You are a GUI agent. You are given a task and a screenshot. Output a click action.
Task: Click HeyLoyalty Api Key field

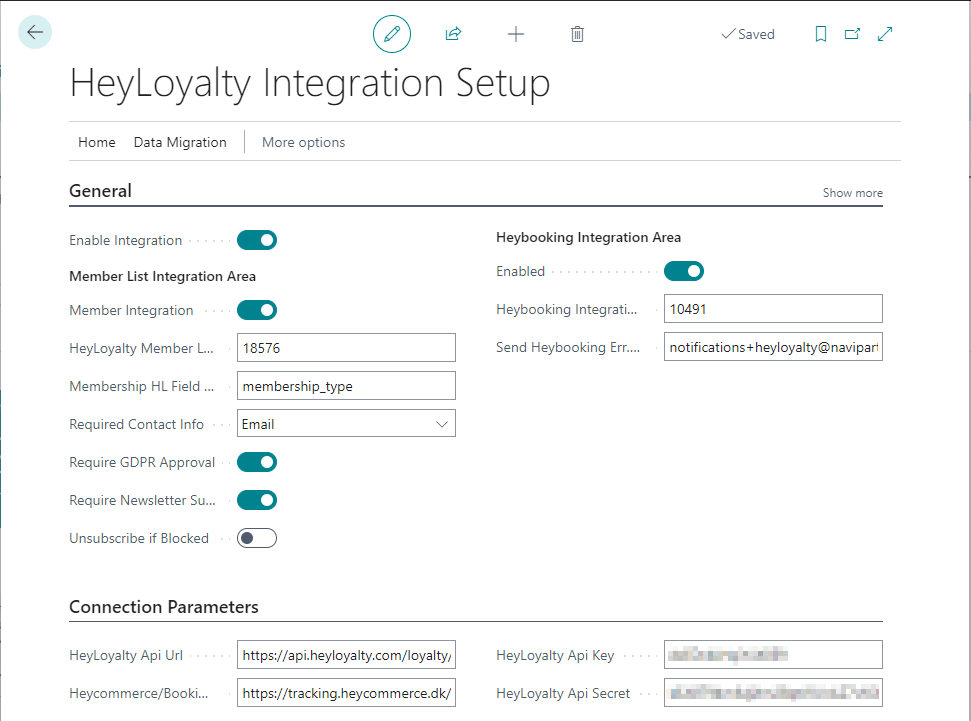773,655
